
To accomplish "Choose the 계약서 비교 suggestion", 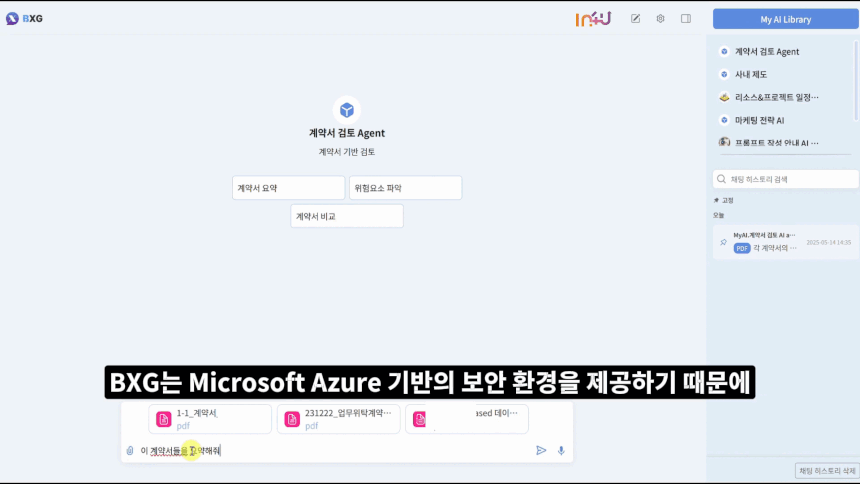I will (x=346, y=216).
